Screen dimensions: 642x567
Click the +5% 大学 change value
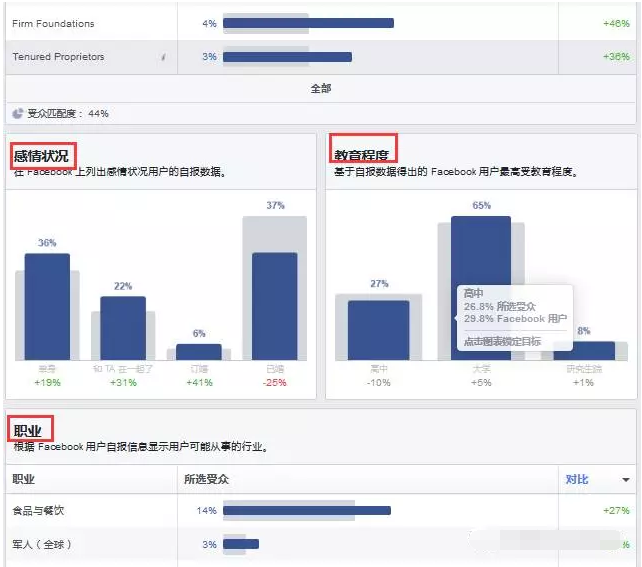click(x=481, y=382)
